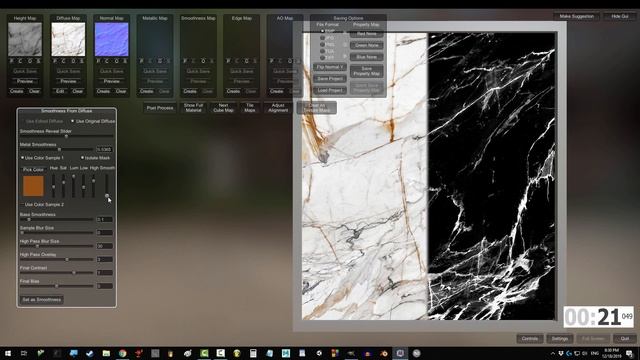Enable Use Color Sample 2

click(x=42, y=204)
